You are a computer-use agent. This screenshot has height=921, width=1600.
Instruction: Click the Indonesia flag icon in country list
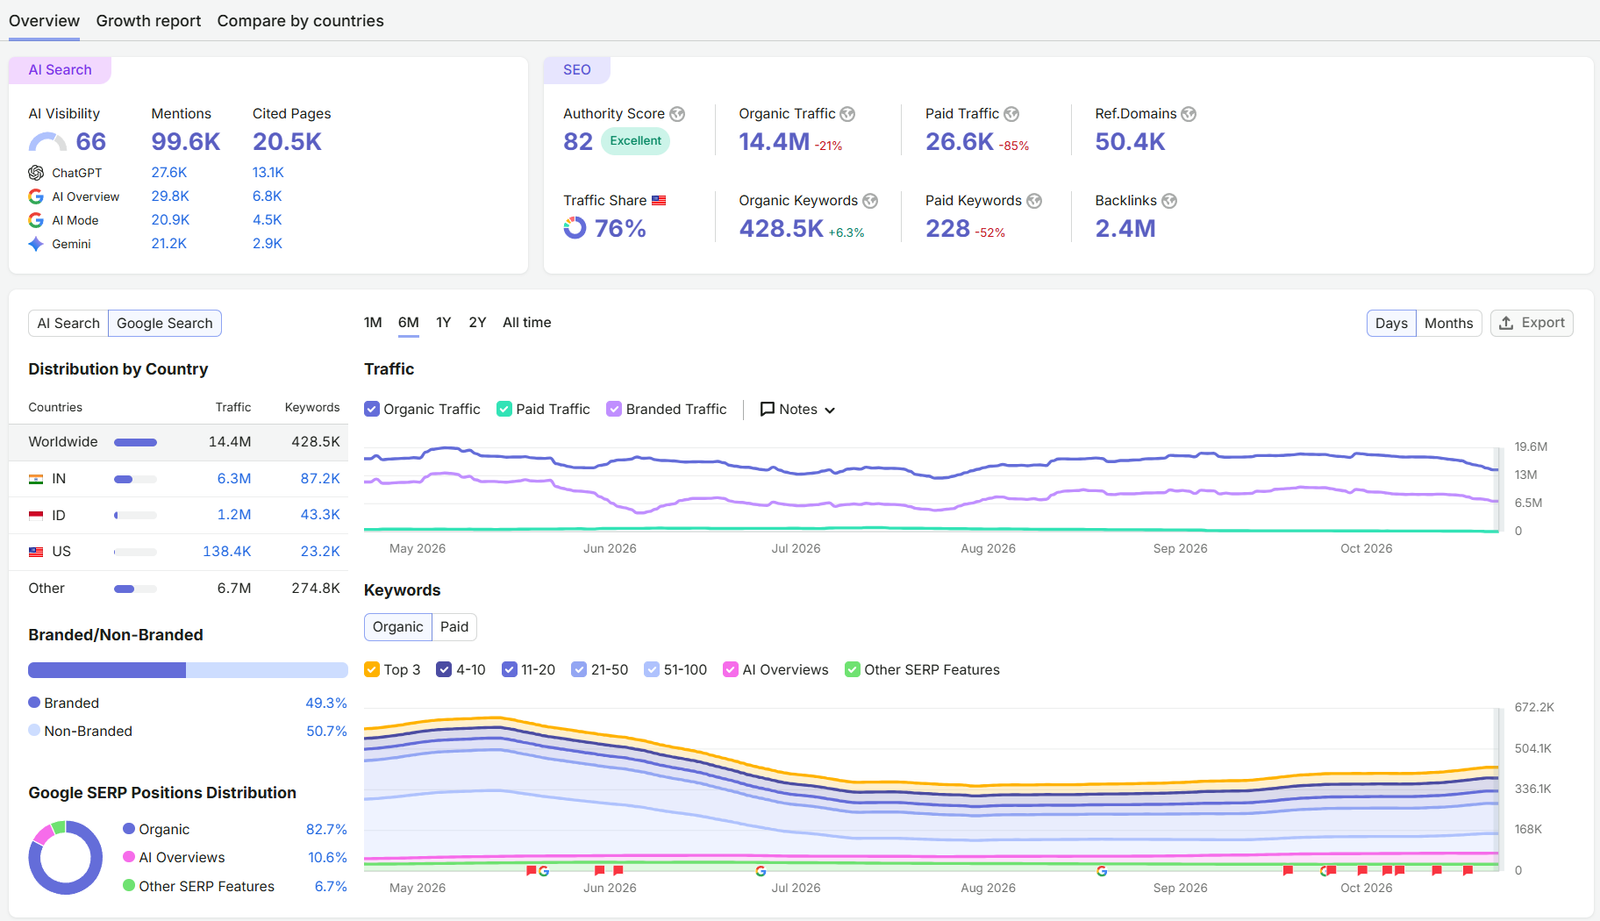(x=36, y=515)
